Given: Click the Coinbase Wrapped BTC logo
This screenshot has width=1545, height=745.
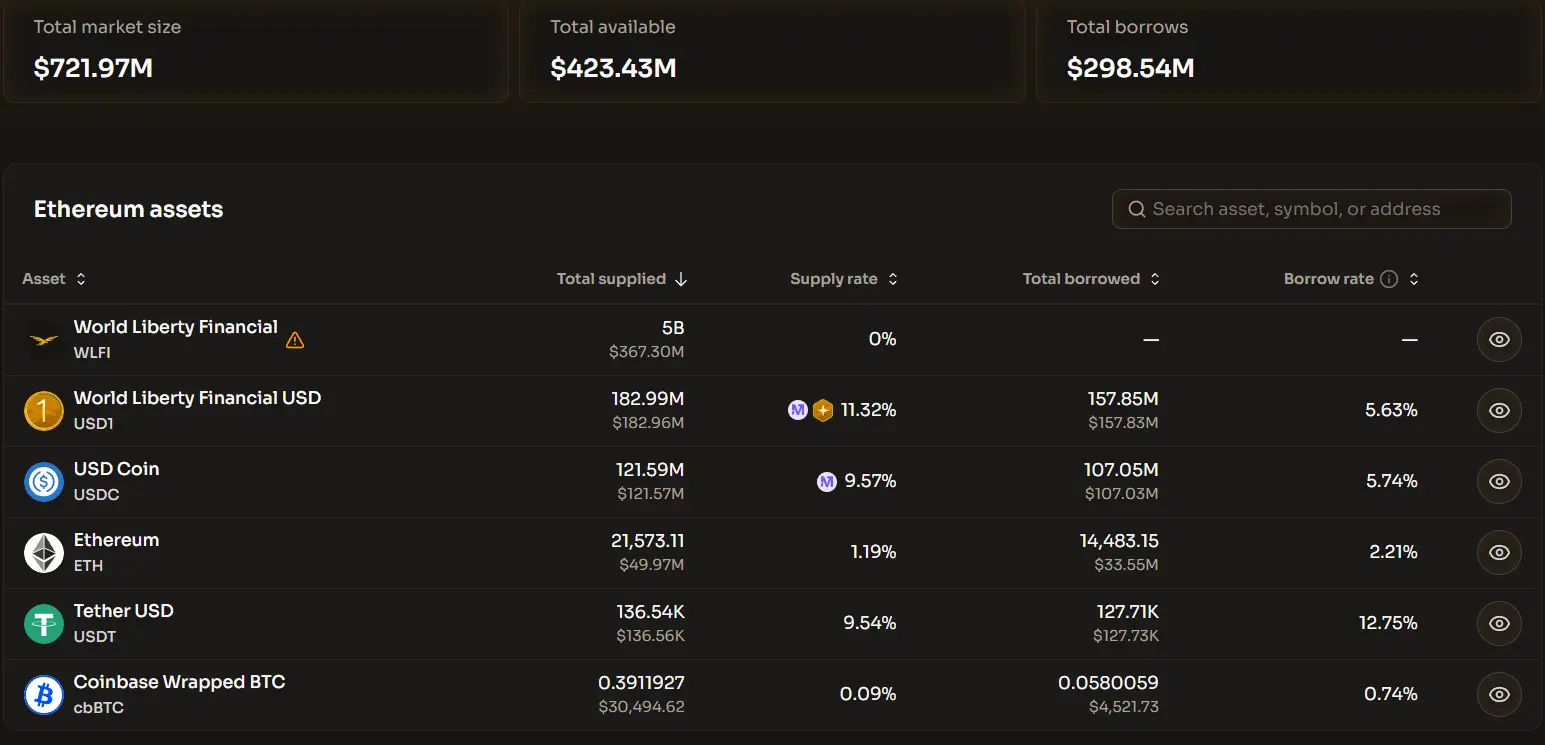Looking at the screenshot, I should click(44, 695).
